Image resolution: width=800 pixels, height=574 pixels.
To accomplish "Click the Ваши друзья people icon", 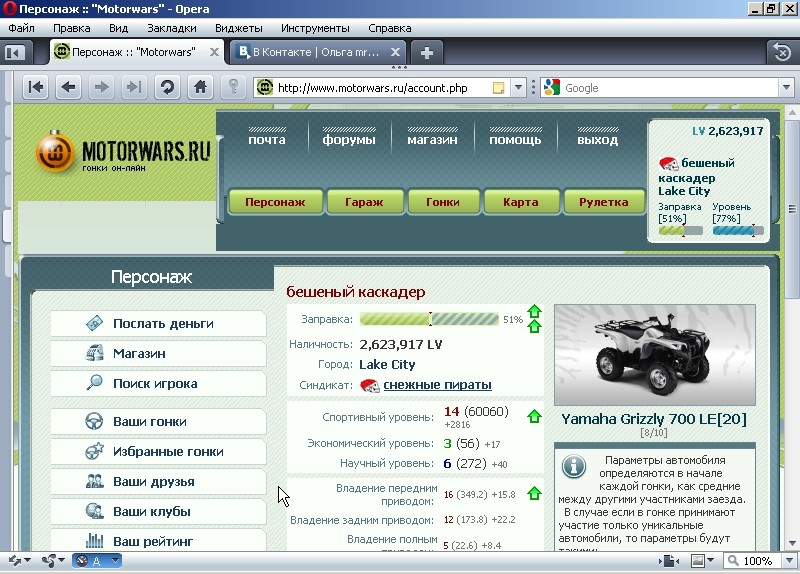I will click(95, 481).
